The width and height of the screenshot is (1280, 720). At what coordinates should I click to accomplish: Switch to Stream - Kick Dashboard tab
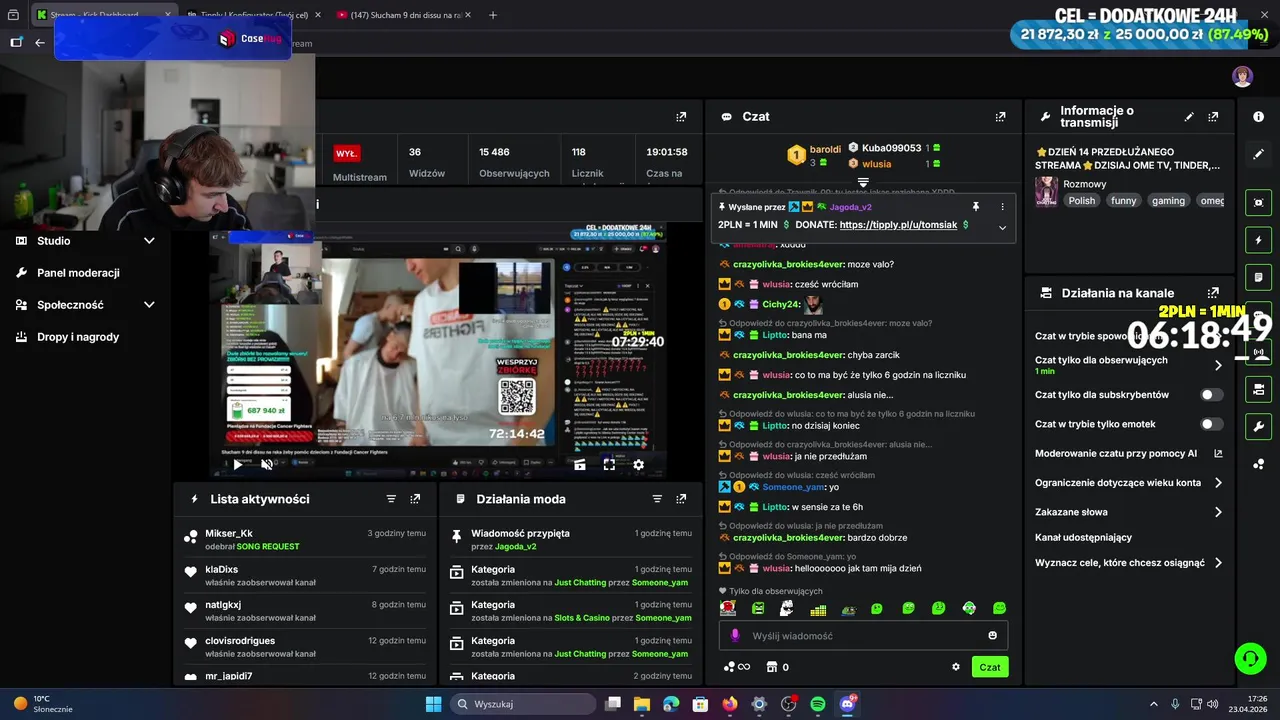(103, 15)
